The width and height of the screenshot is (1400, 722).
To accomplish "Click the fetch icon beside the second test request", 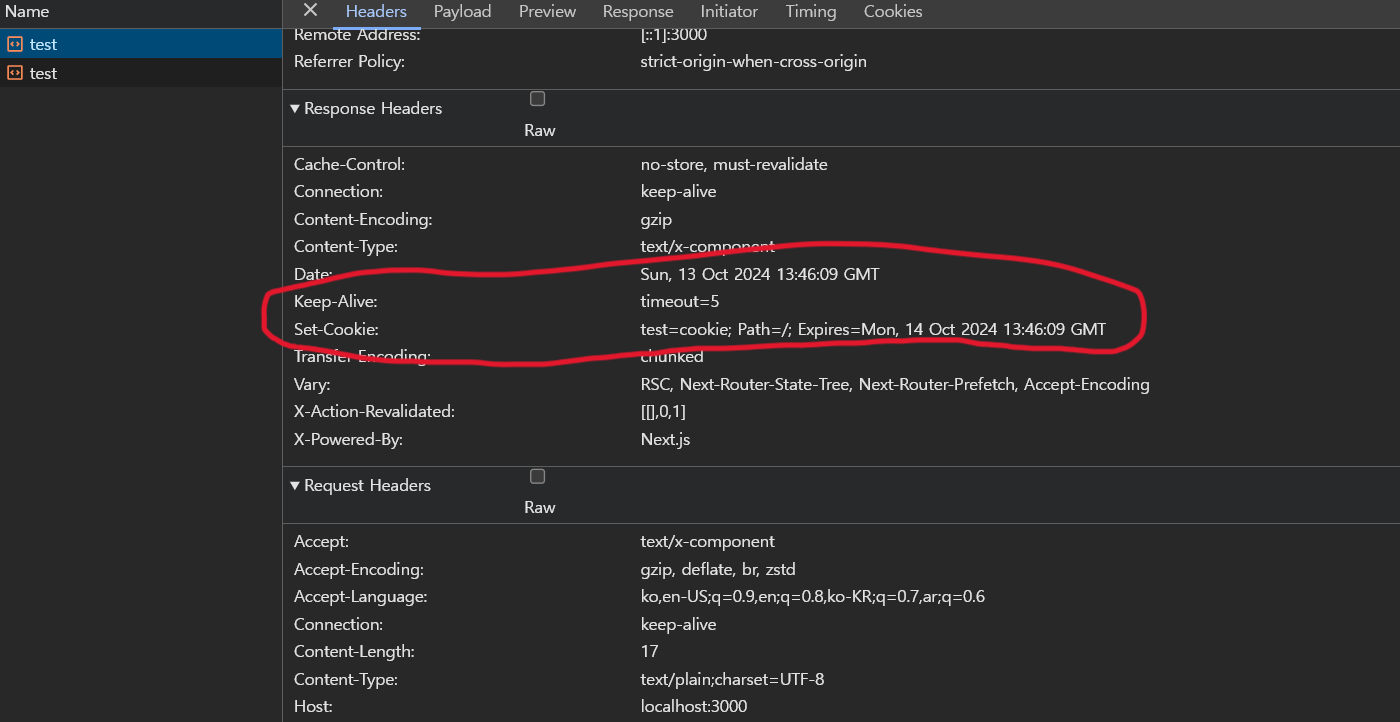I will [x=15, y=73].
